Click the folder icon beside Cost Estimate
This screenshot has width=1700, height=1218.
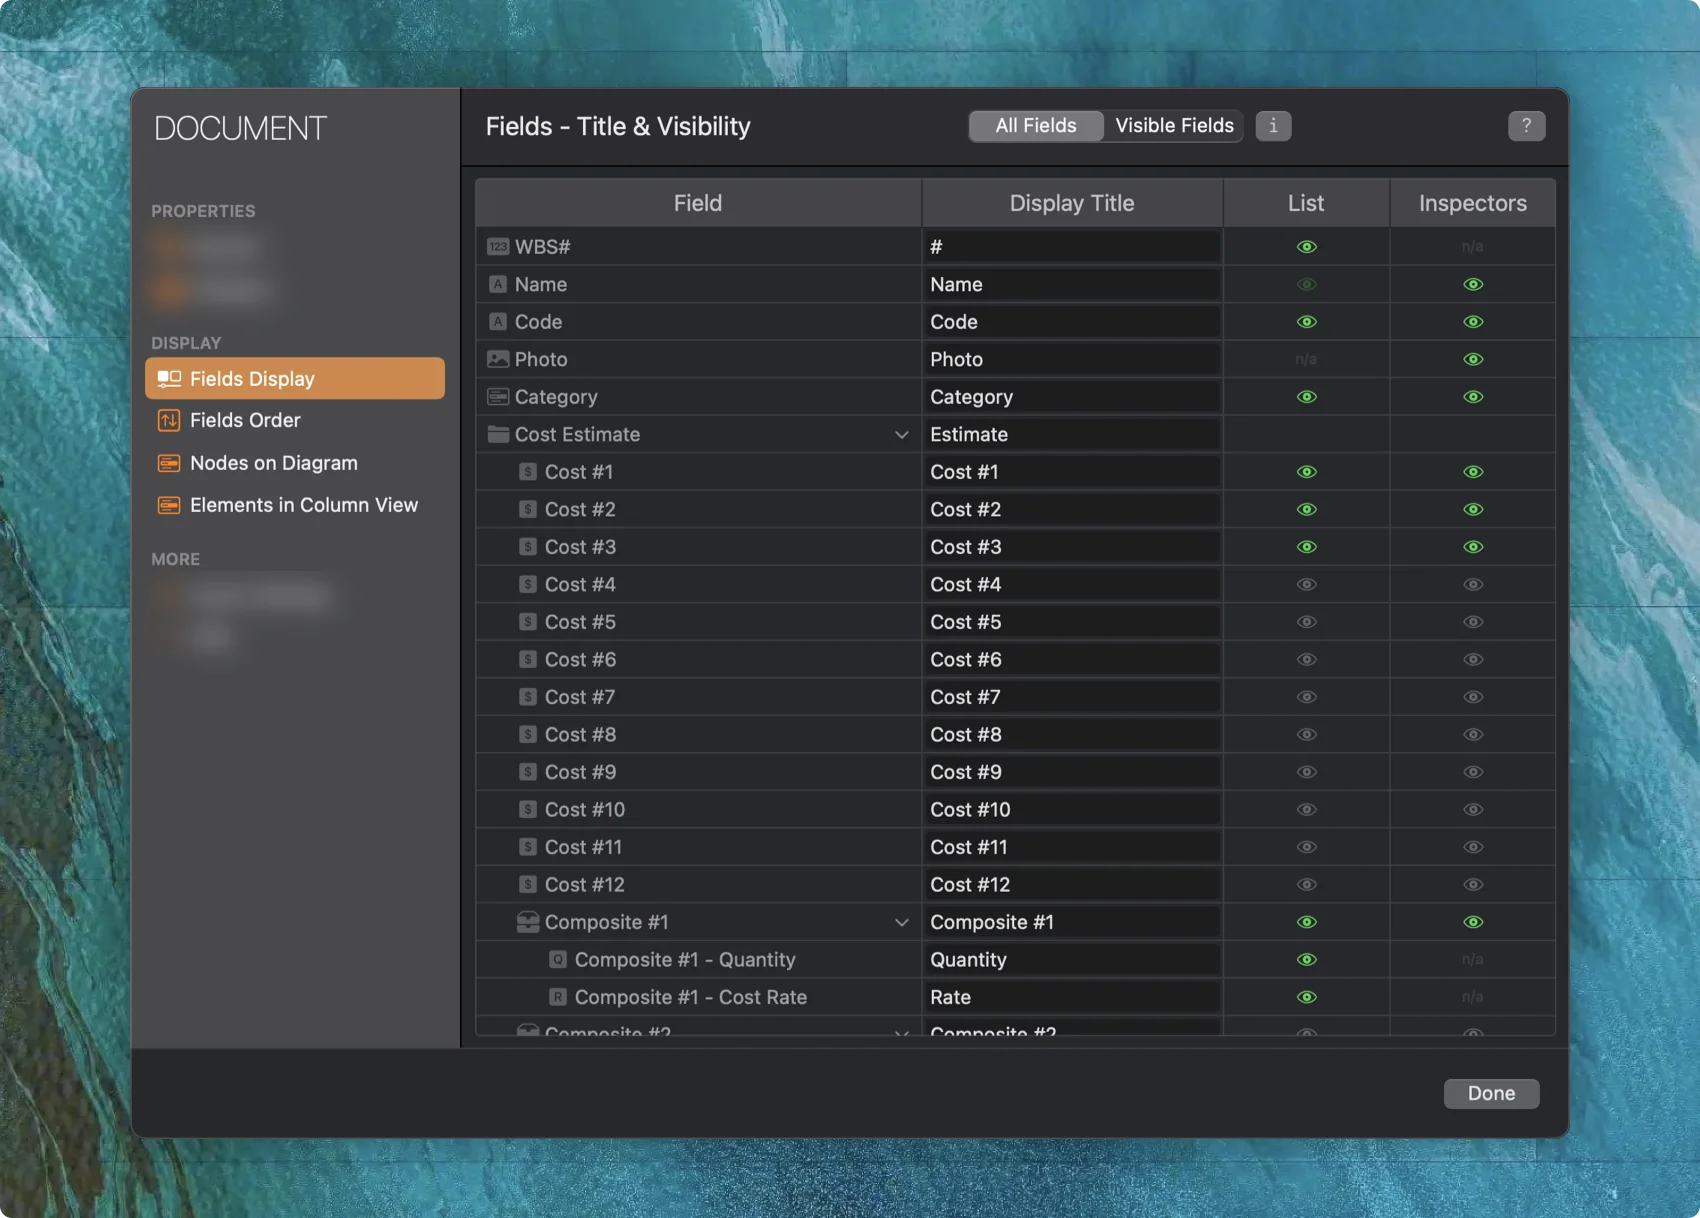[498, 433]
